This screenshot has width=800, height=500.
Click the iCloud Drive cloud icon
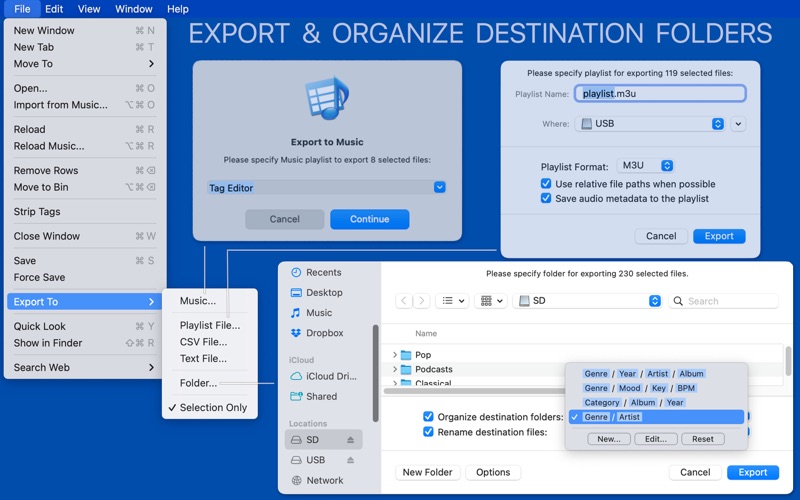(296, 376)
